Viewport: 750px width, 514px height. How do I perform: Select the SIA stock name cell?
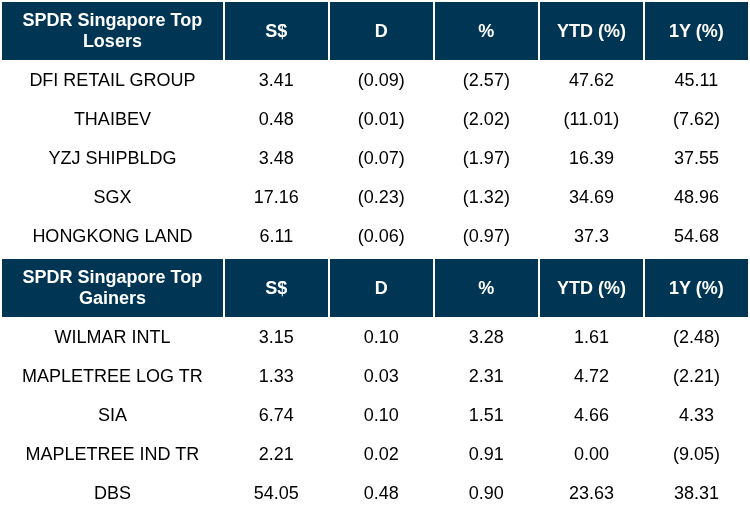112,415
